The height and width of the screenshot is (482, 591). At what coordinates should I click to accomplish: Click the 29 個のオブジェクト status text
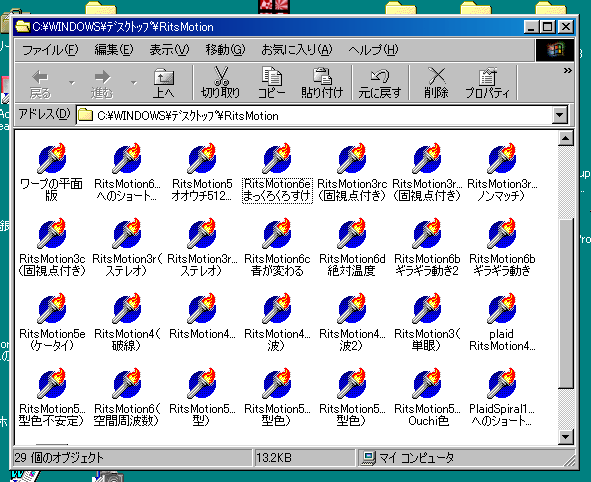(x=59, y=458)
